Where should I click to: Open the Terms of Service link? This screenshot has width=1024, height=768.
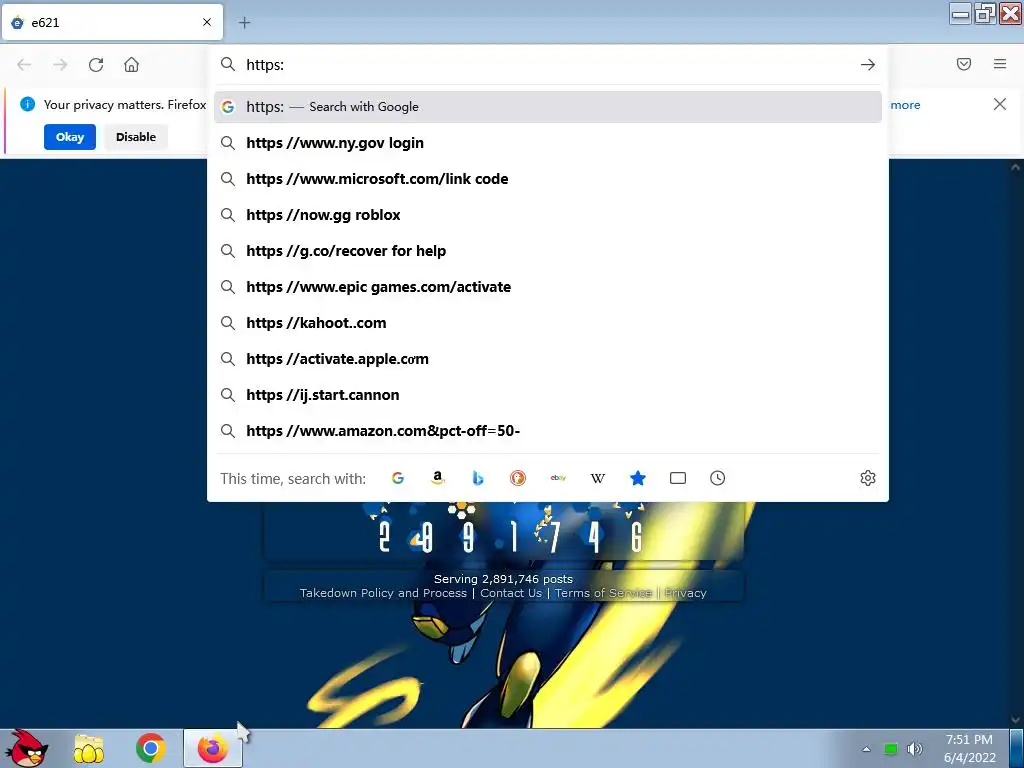(x=603, y=593)
